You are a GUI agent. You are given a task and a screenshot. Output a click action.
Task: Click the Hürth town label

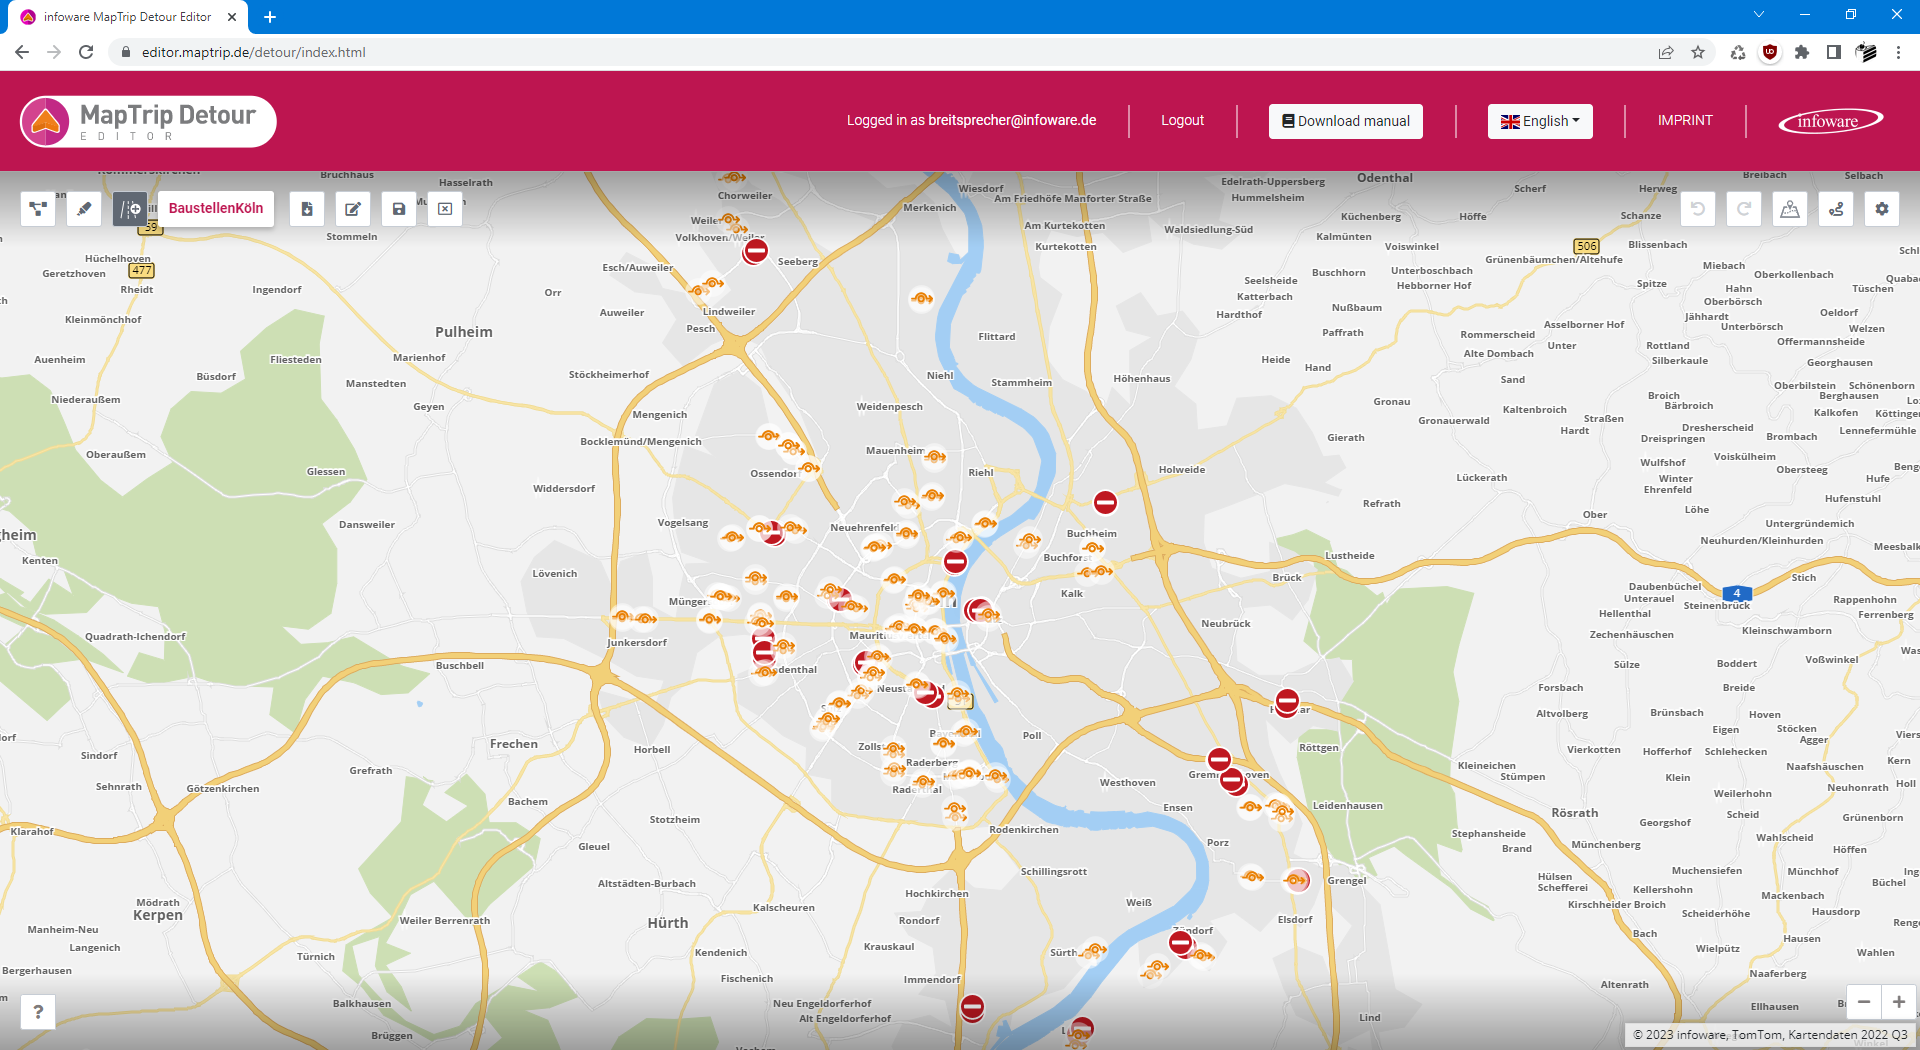668,923
